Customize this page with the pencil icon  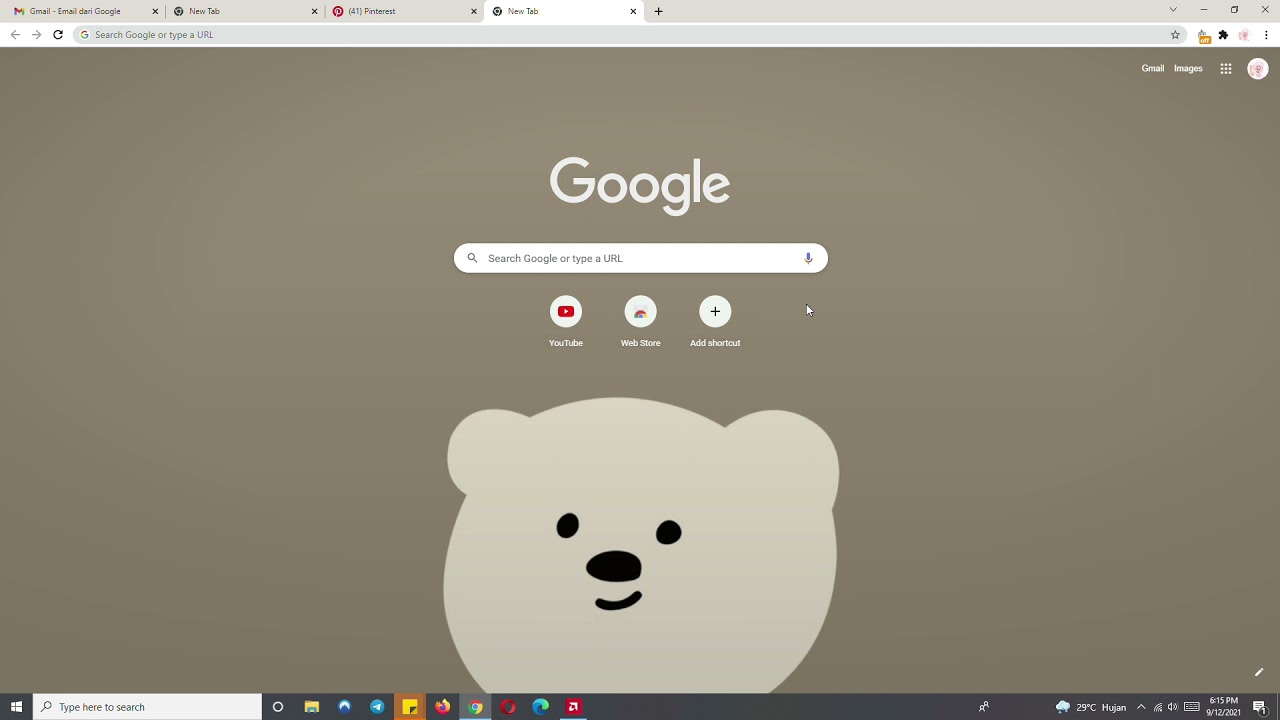[1259, 672]
